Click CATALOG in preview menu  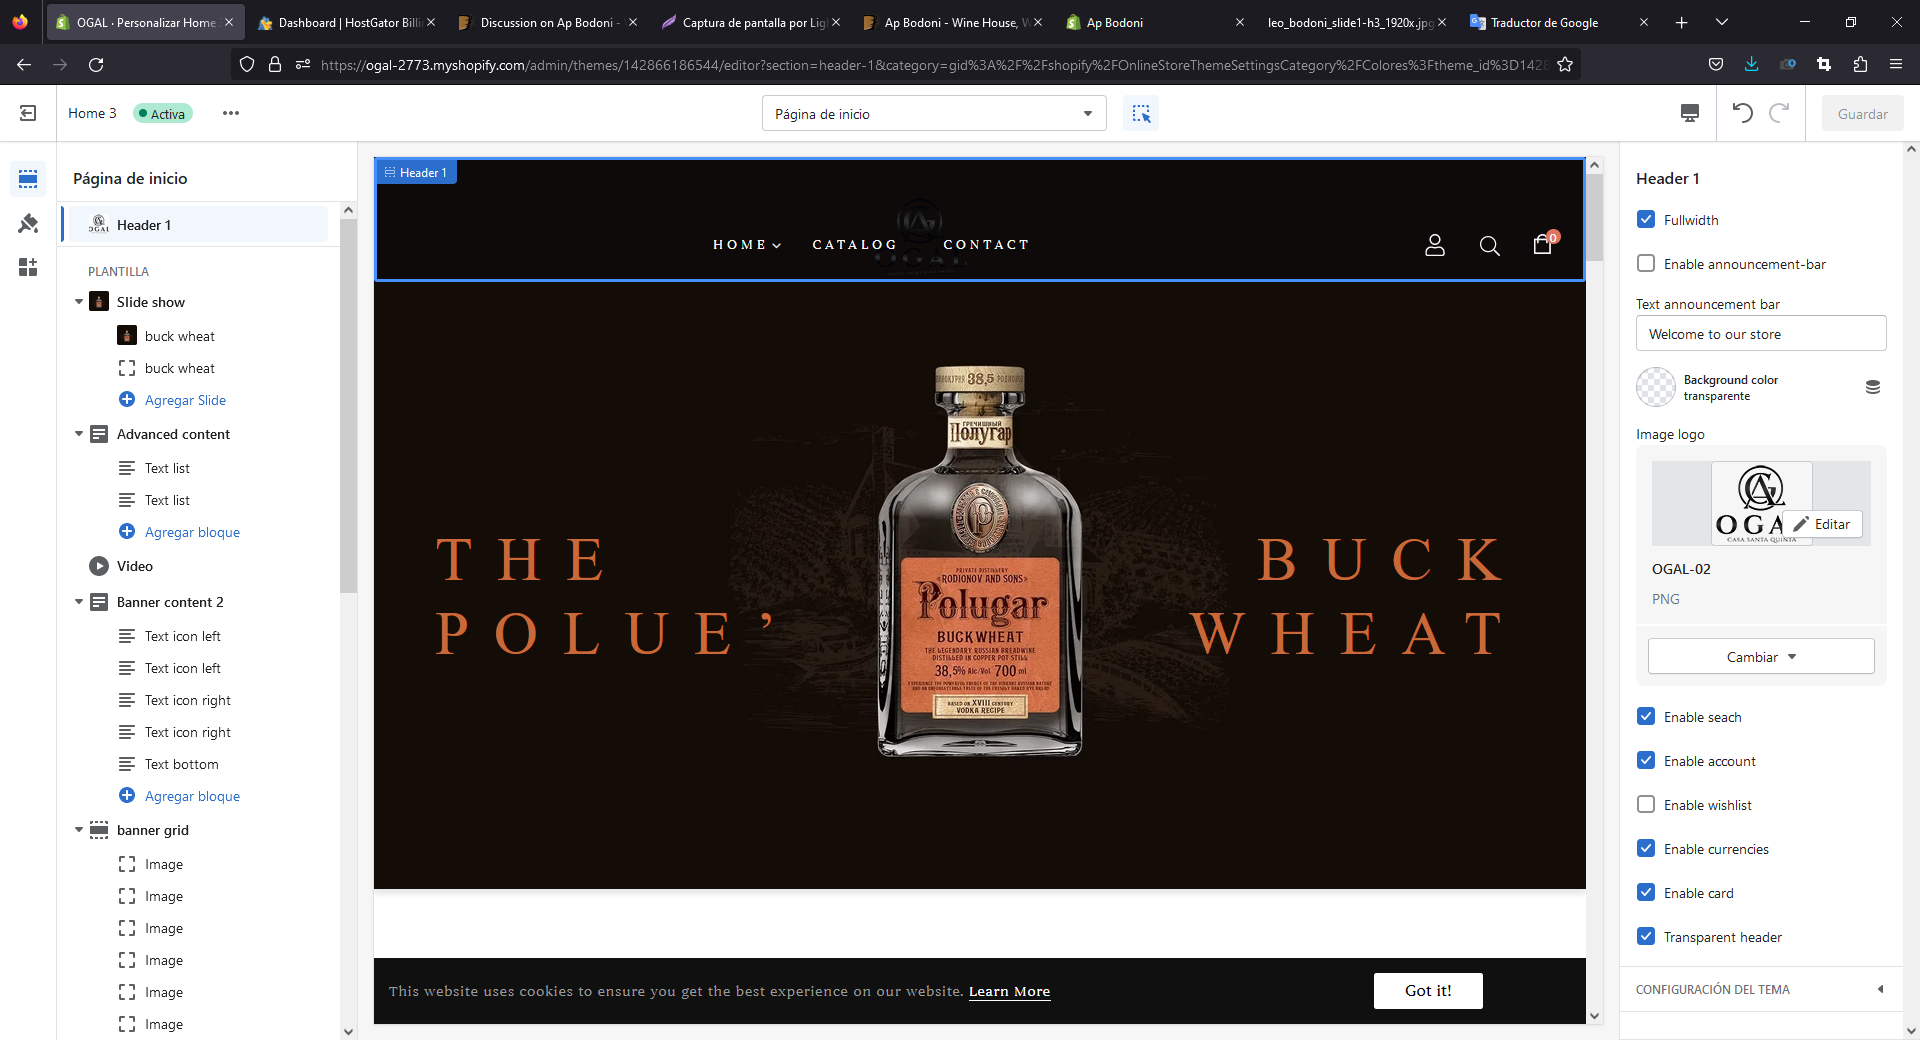coord(855,245)
